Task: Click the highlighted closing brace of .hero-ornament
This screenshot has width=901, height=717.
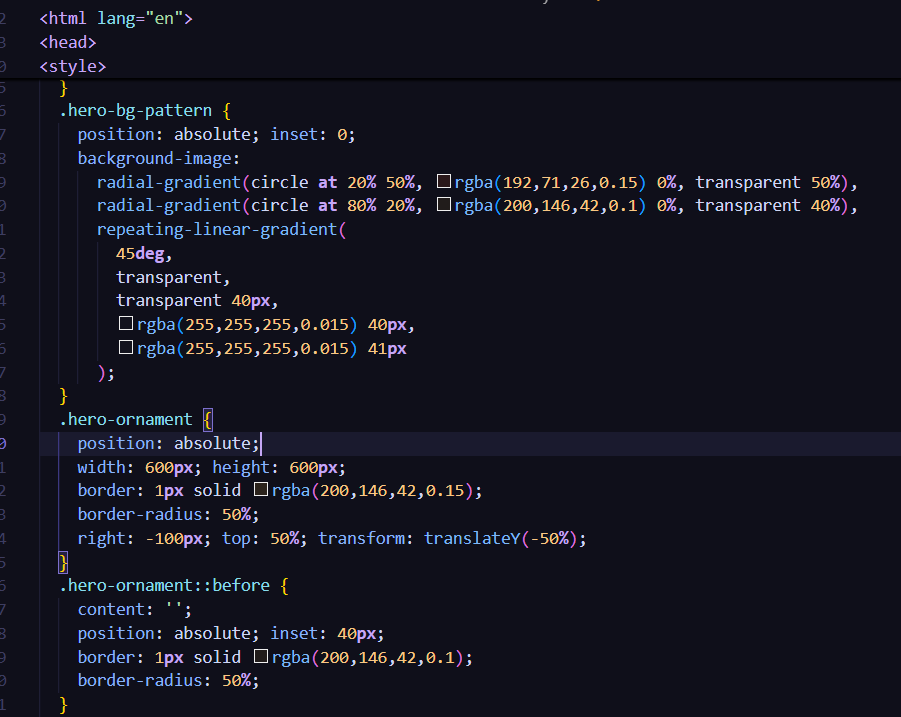Action: [63, 562]
